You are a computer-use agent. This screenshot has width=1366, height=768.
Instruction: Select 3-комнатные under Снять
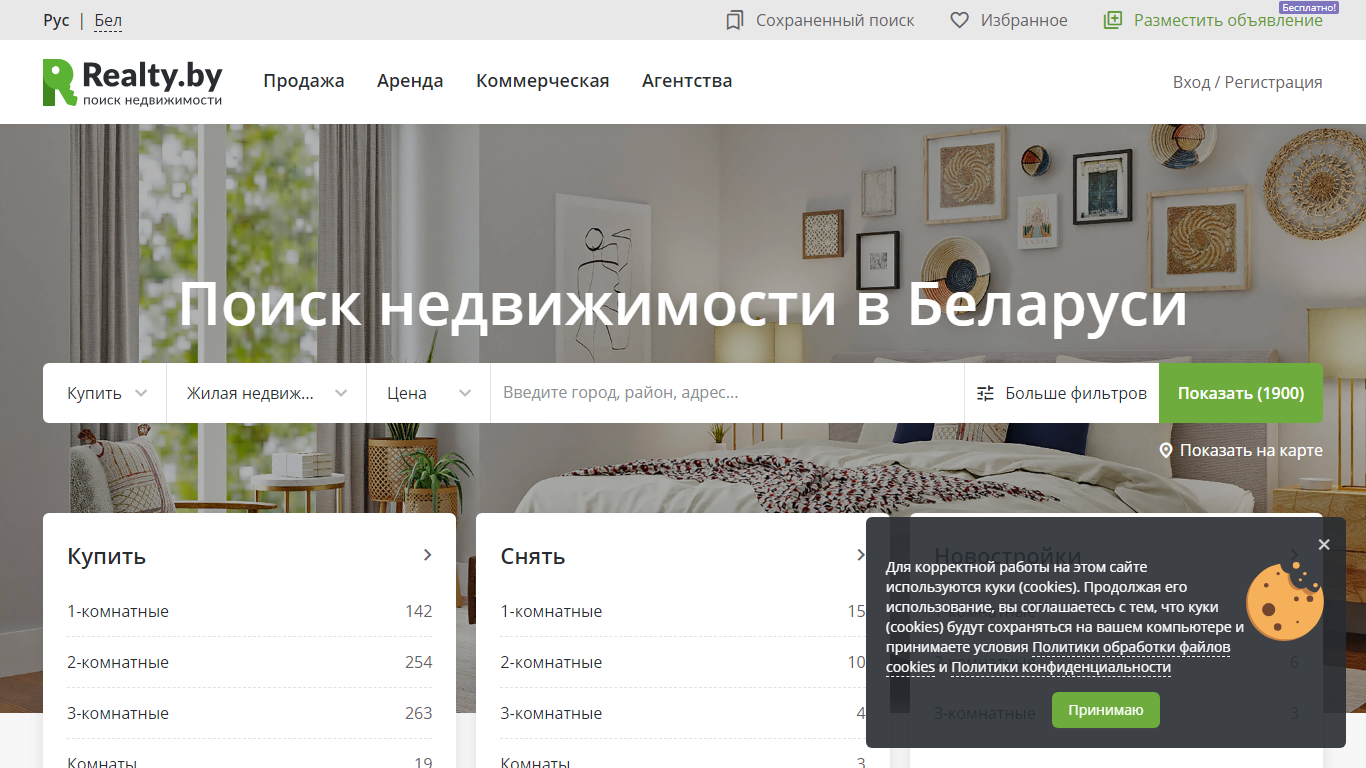click(683, 713)
